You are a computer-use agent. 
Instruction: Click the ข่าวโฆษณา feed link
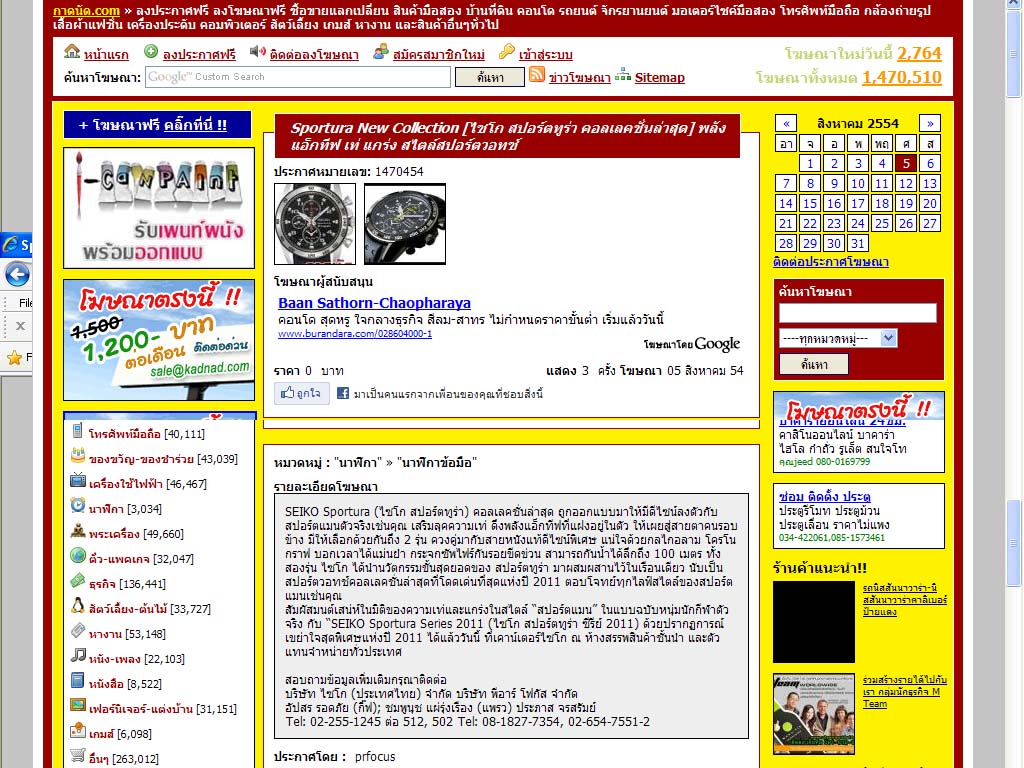(x=579, y=78)
